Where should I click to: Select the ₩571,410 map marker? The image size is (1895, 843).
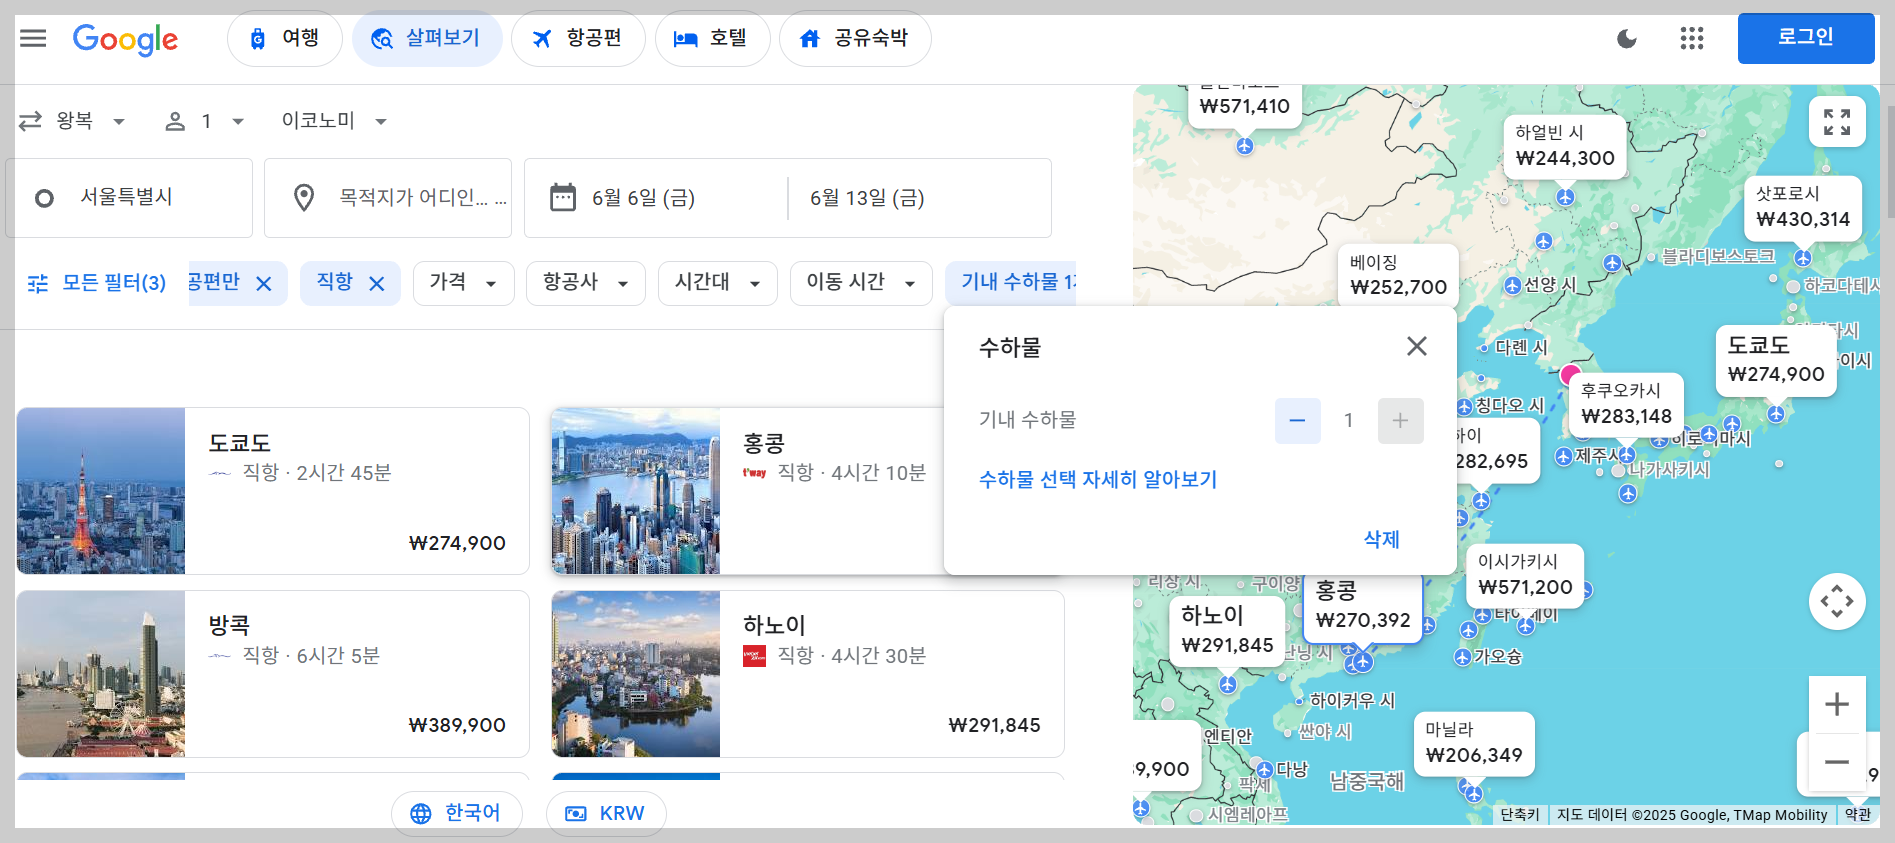click(x=1244, y=105)
